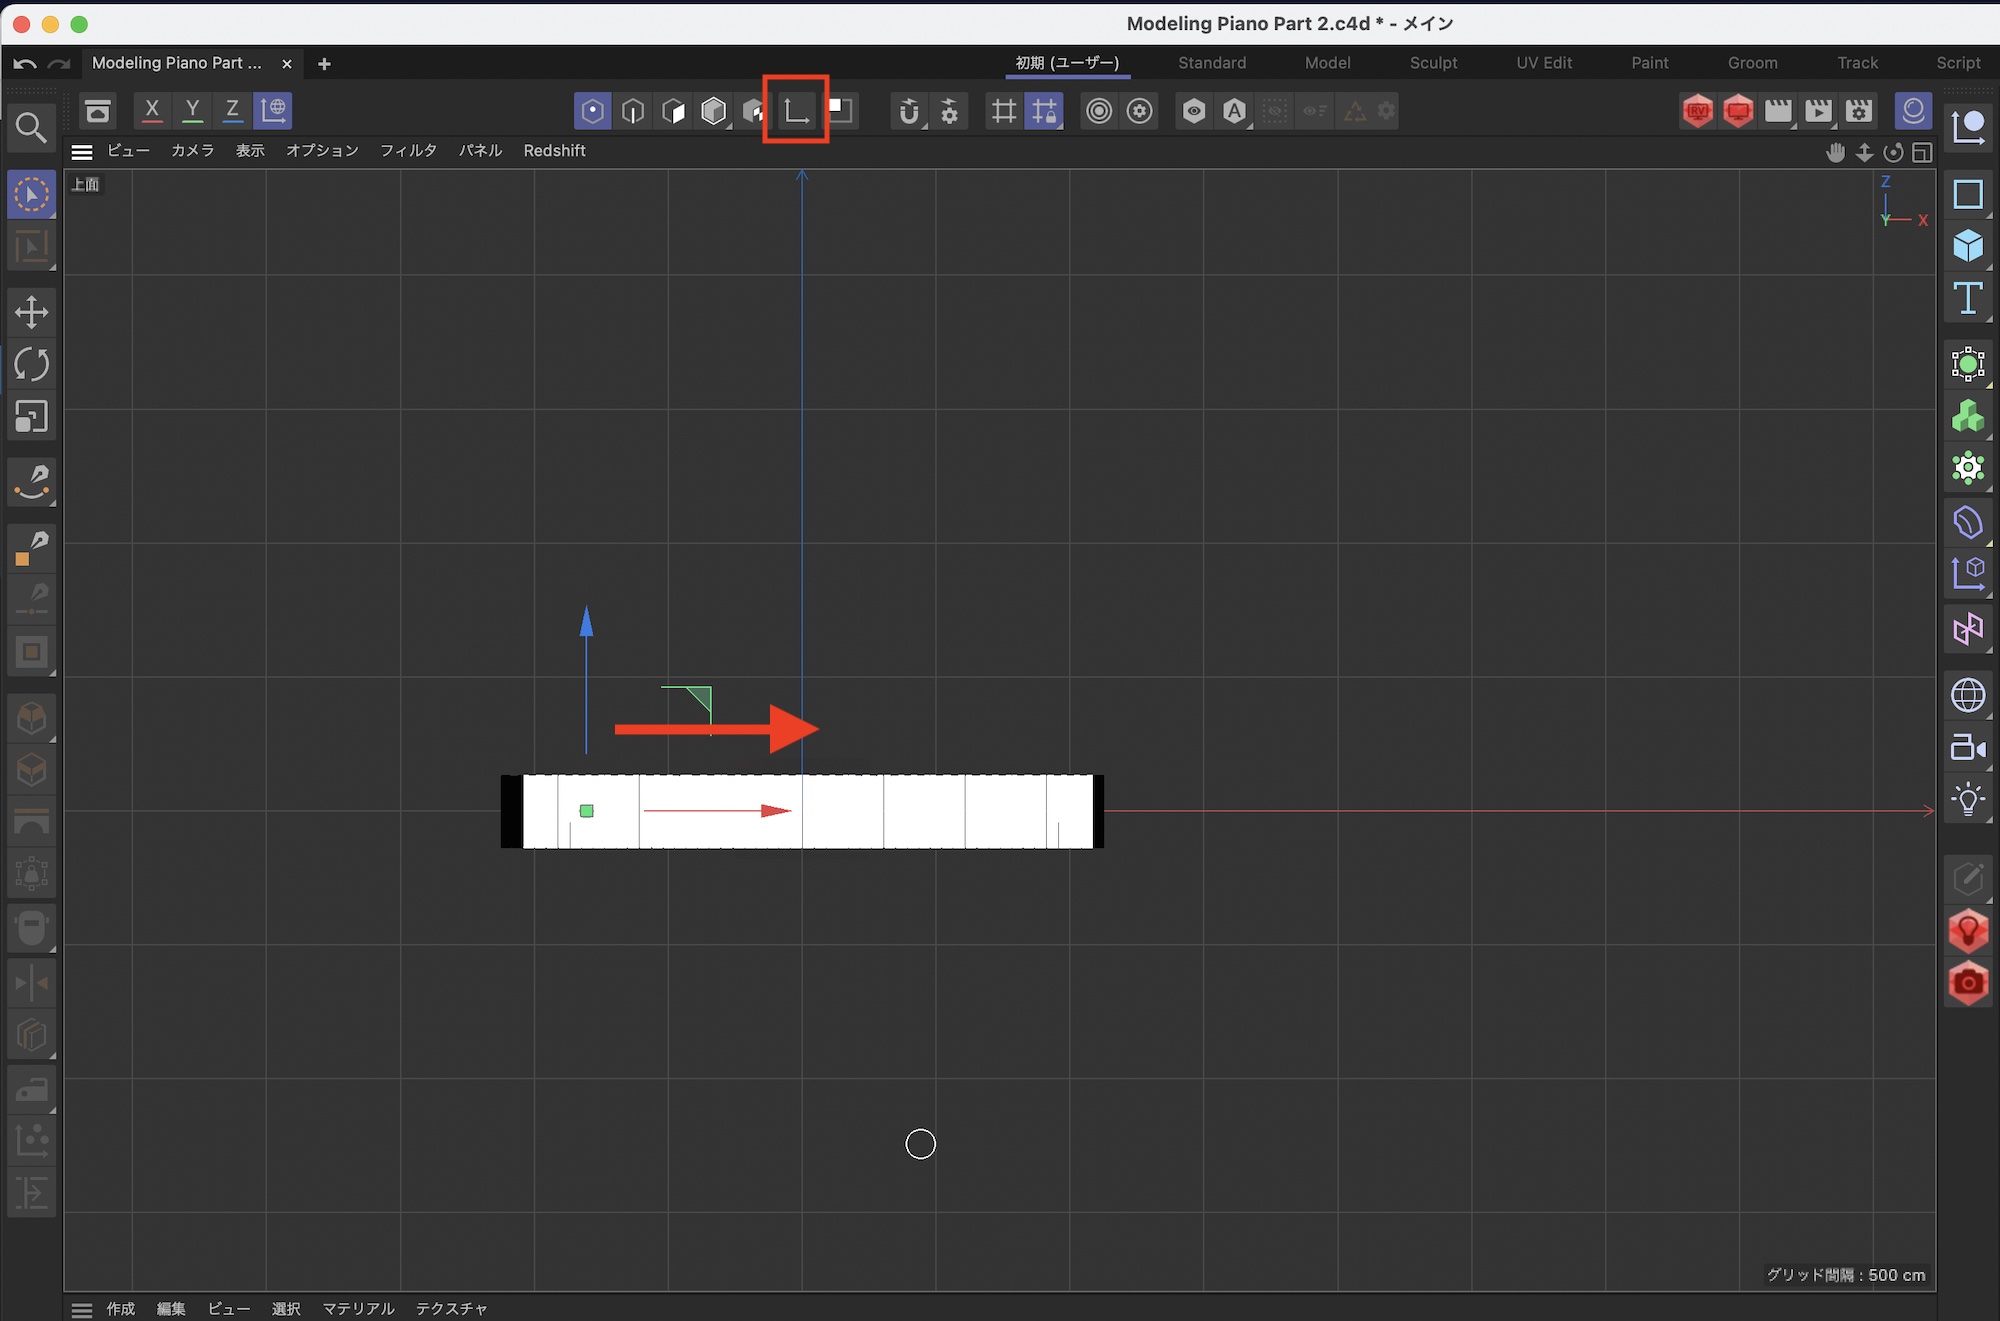Add a Light object from right palette
Image resolution: width=2000 pixels, height=1321 pixels.
click(x=1967, y=800)
